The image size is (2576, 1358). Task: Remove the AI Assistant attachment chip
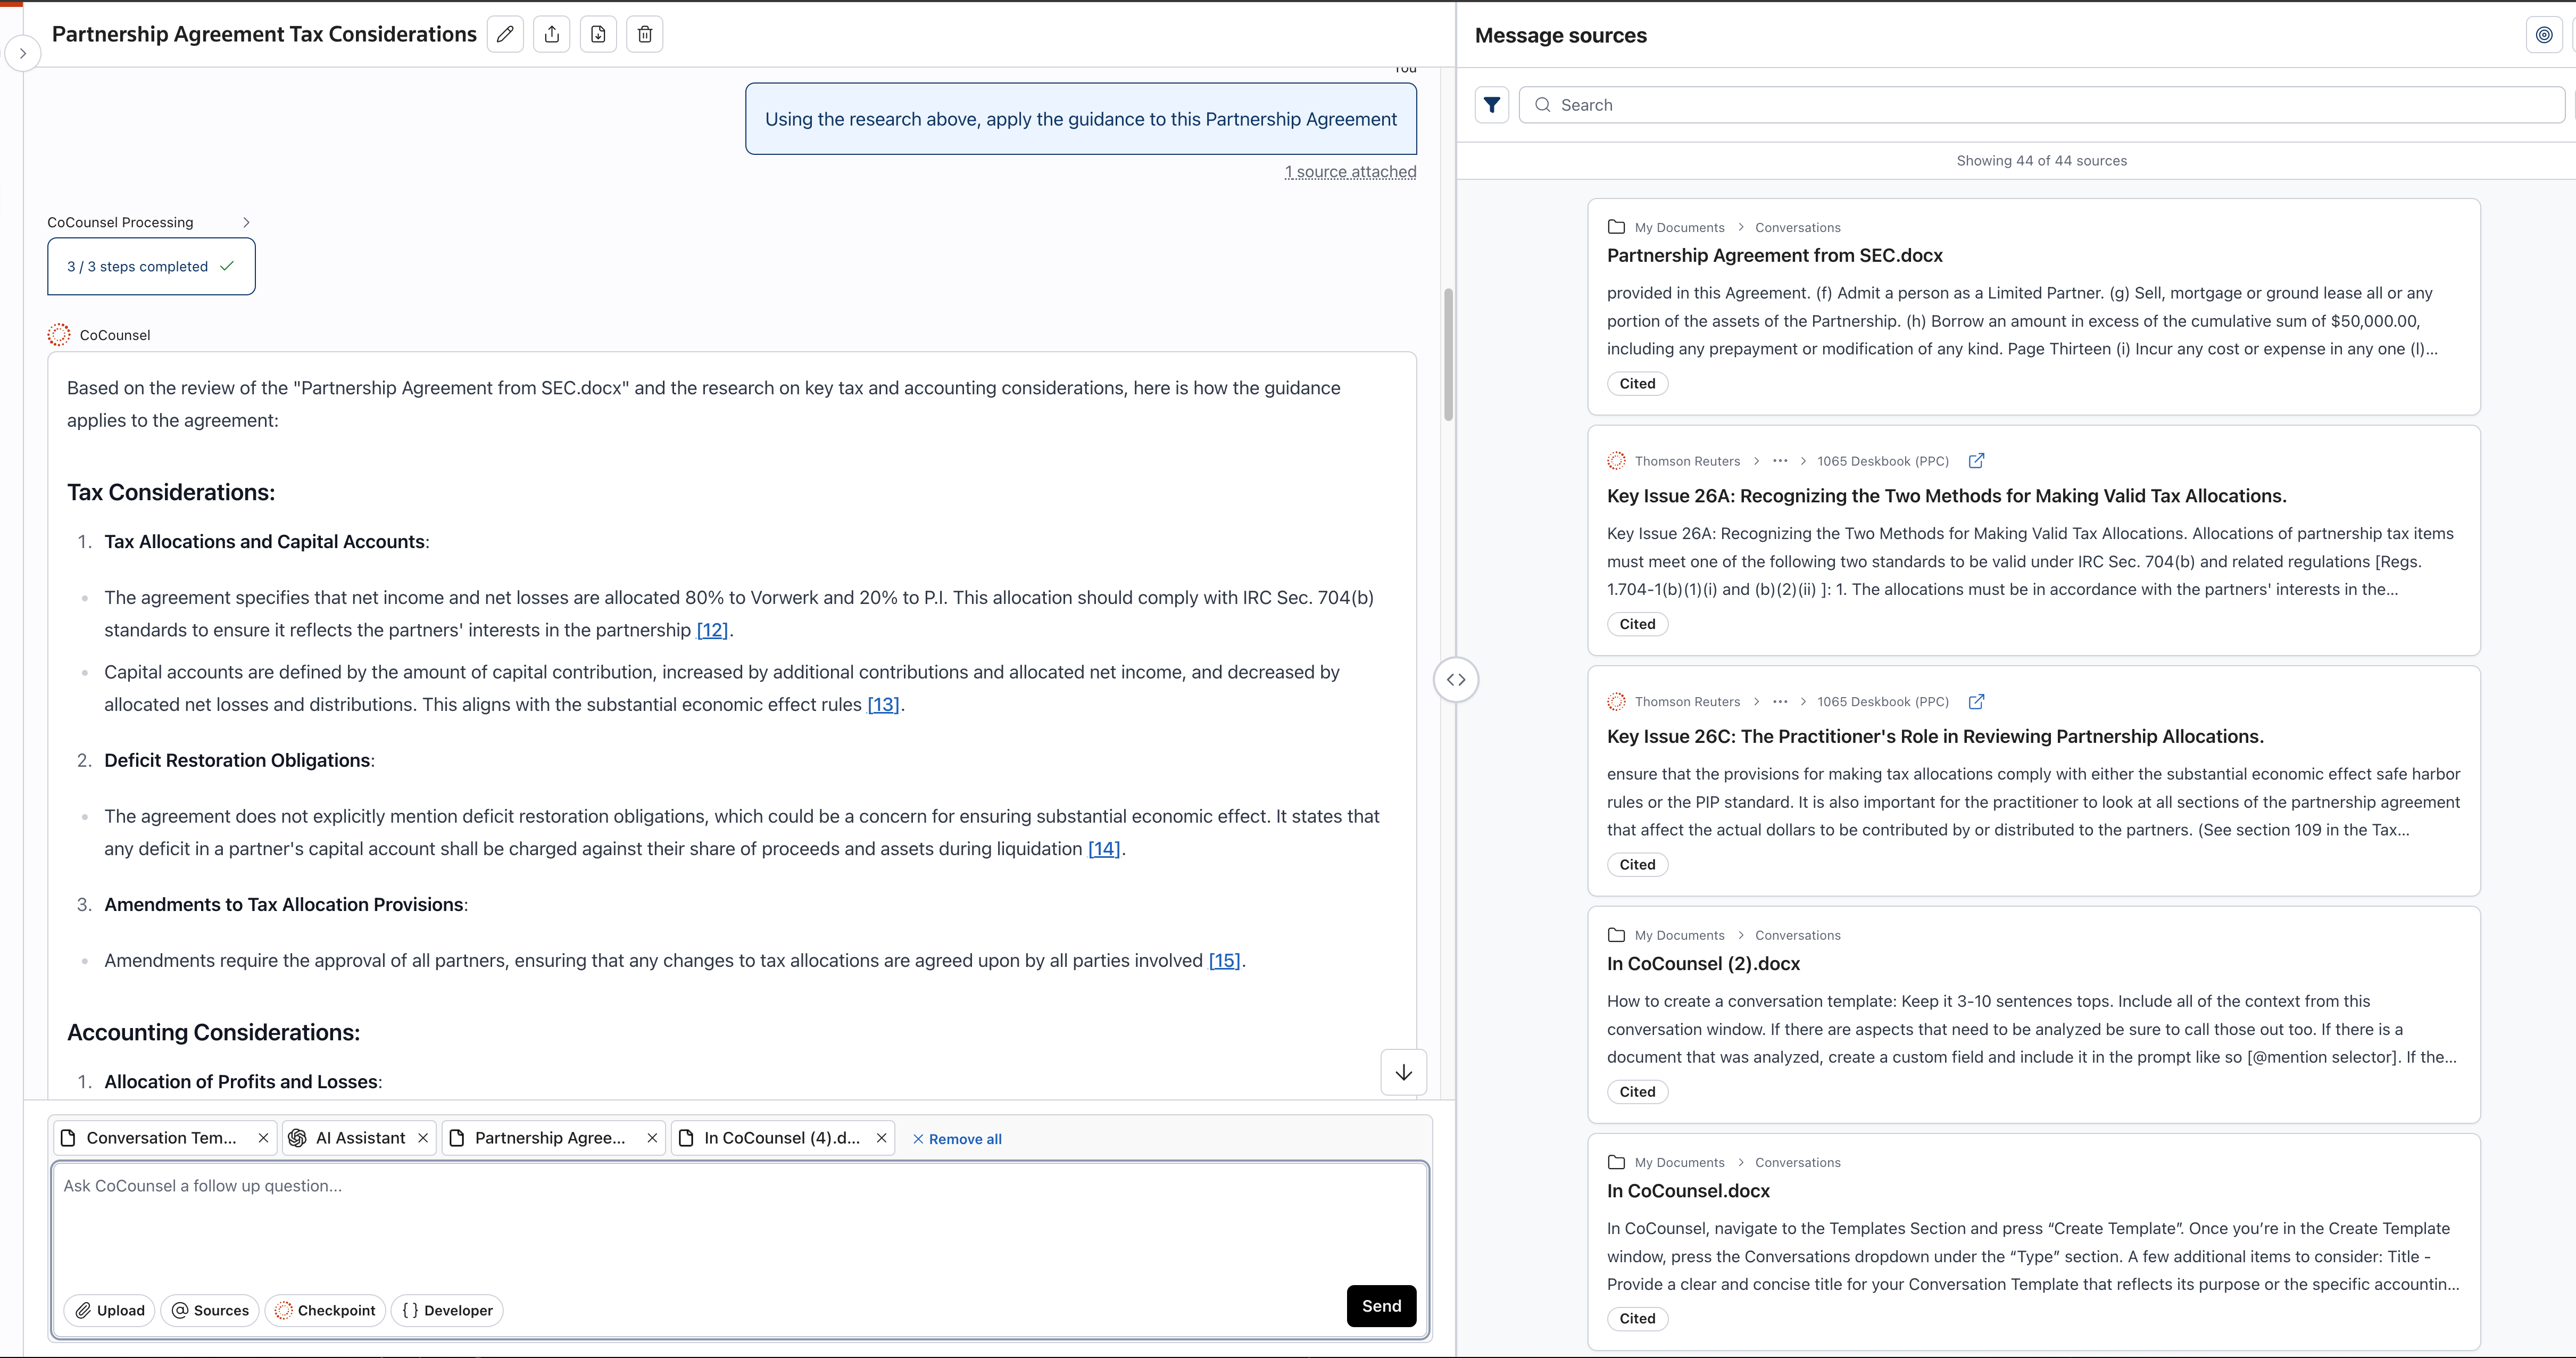click(423, 1138)
